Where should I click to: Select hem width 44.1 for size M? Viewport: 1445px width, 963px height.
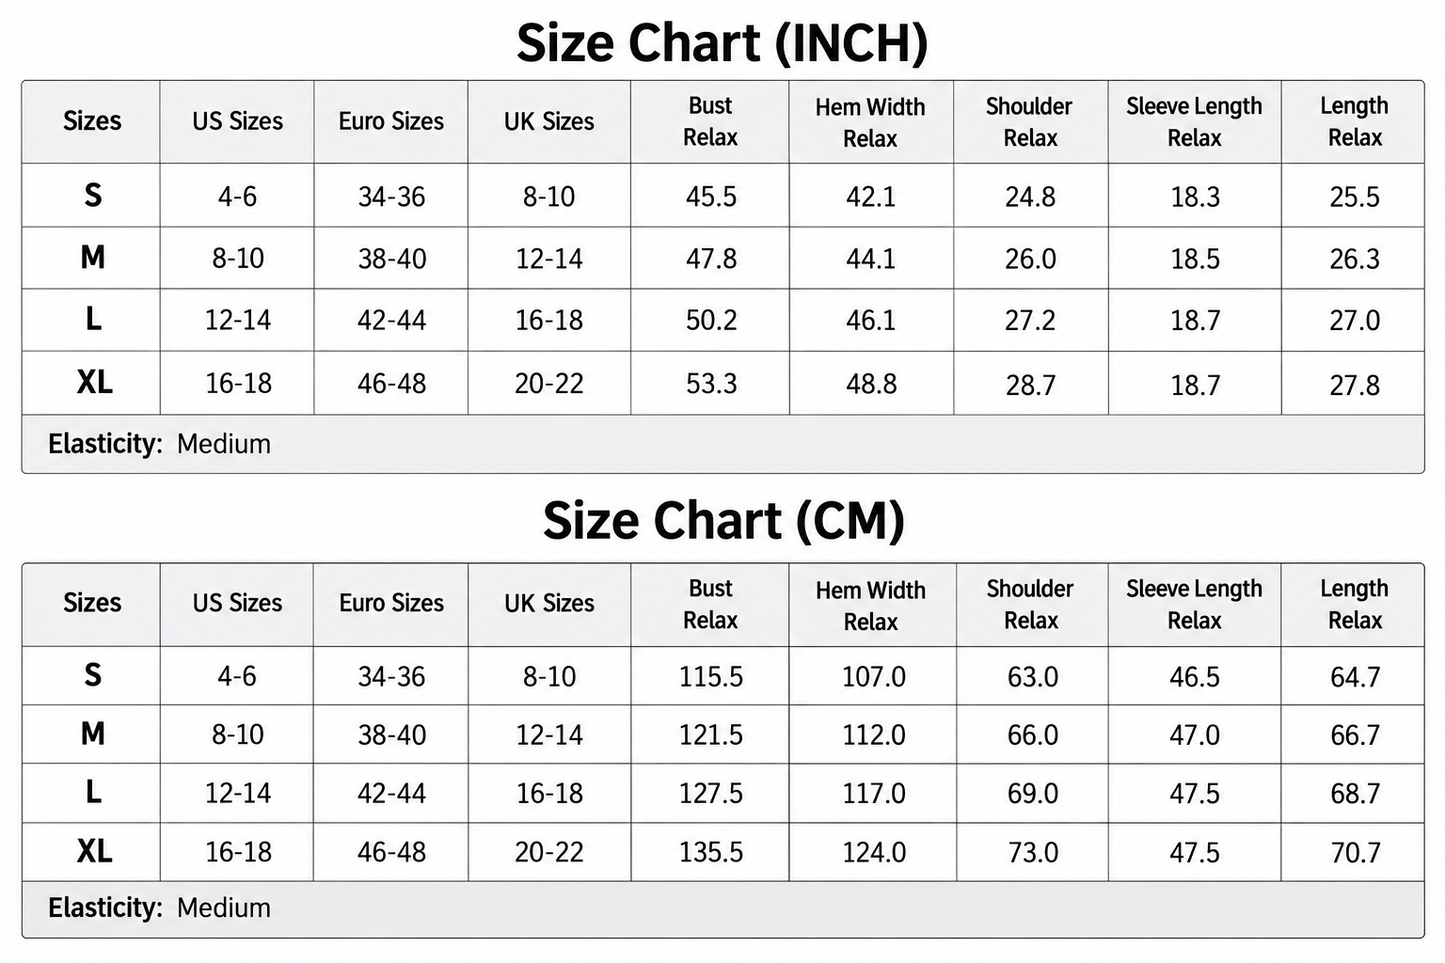[871, 259]
